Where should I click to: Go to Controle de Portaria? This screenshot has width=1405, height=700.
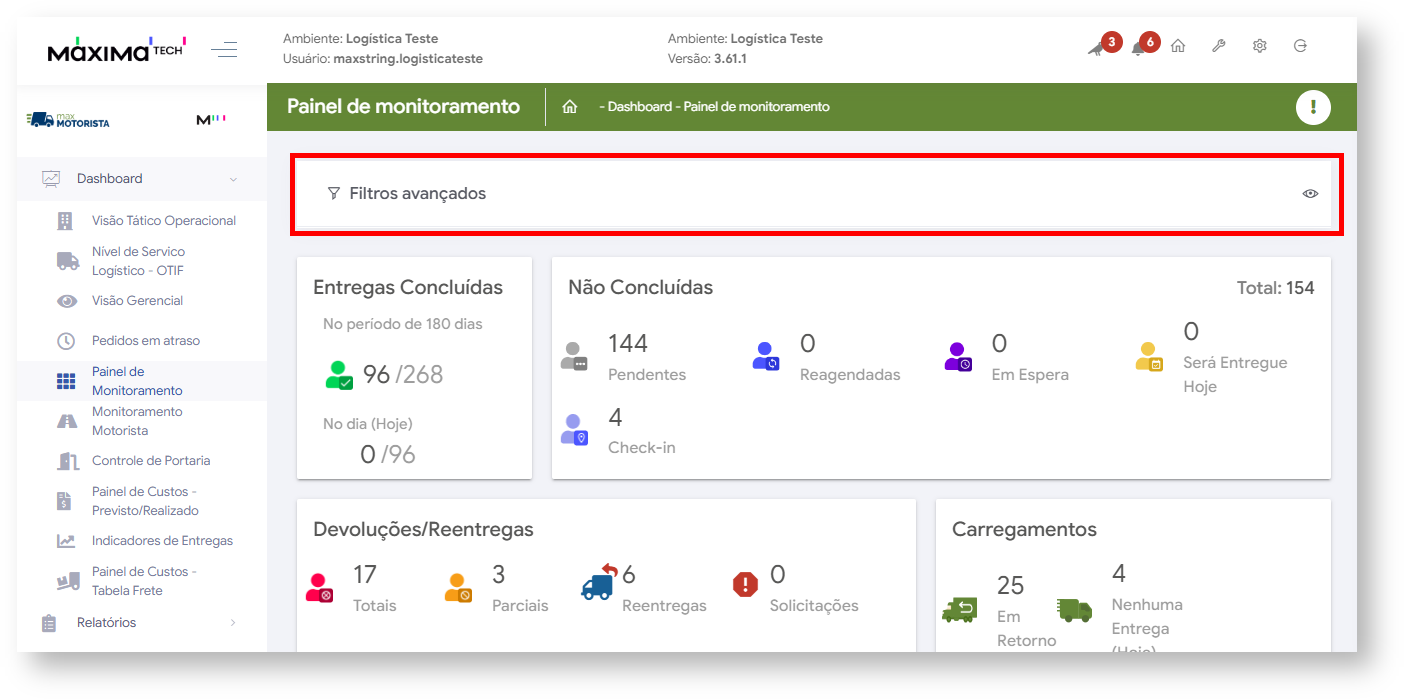pos(151,461)
